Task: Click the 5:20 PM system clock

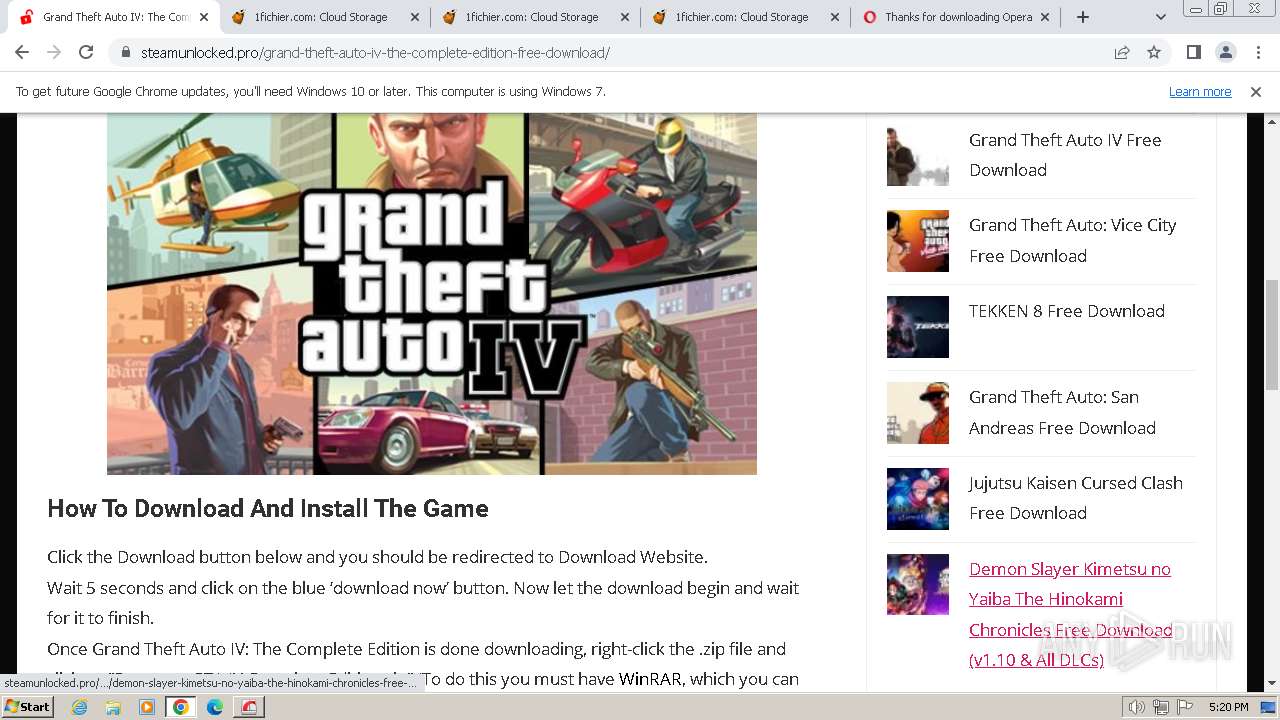Action: 1229,707
